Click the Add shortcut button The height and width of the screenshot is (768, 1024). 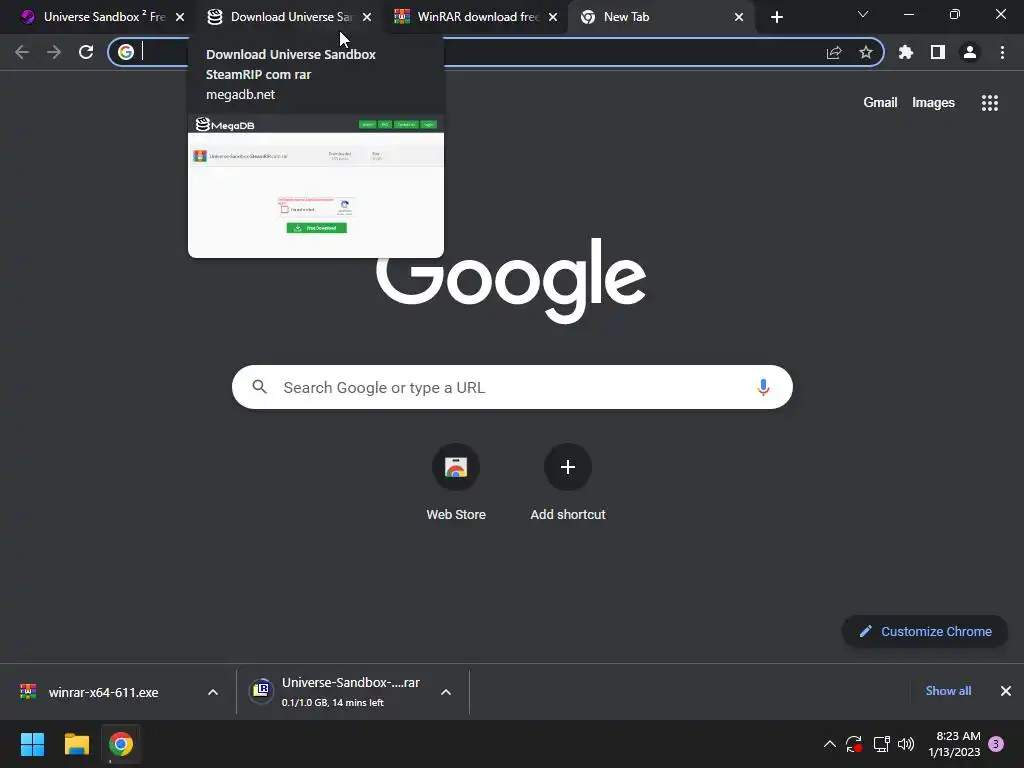coord(568,483)
